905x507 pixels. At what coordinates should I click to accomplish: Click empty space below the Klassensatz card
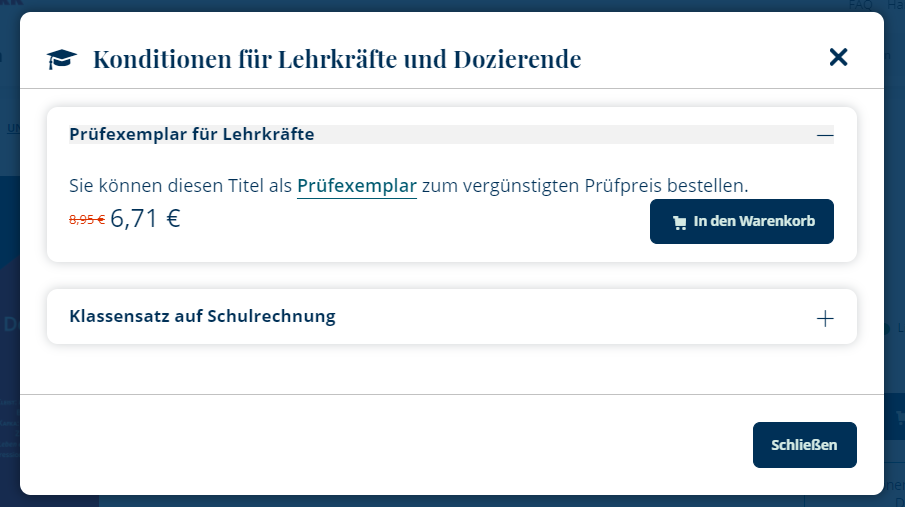click(x=450, y=370)
